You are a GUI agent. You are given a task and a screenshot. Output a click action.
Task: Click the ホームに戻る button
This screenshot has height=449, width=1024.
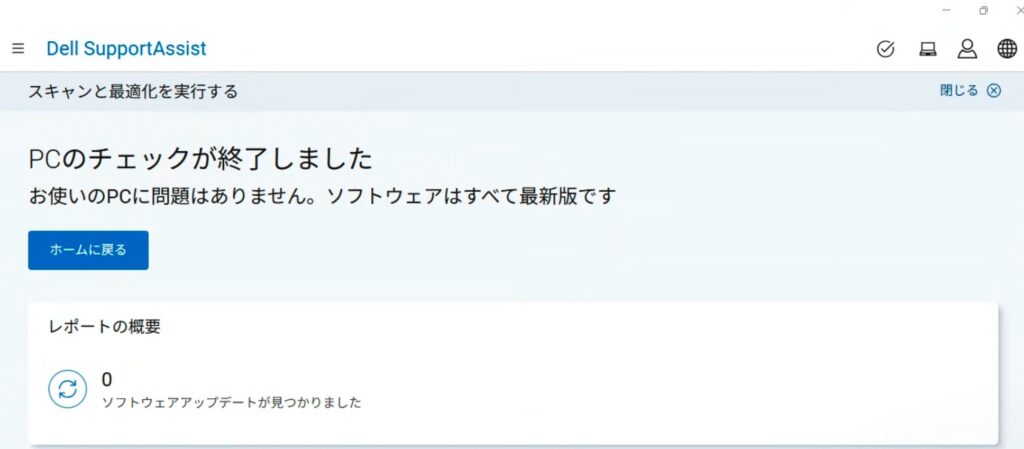pyautogui.click(x=88, y=250)
